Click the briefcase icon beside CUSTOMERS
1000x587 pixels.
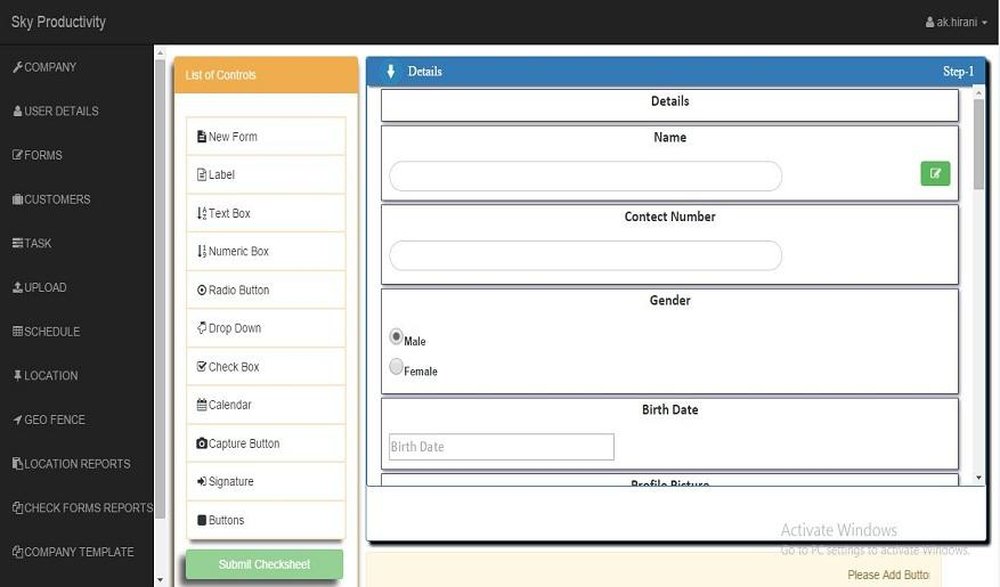click(18, 199)
